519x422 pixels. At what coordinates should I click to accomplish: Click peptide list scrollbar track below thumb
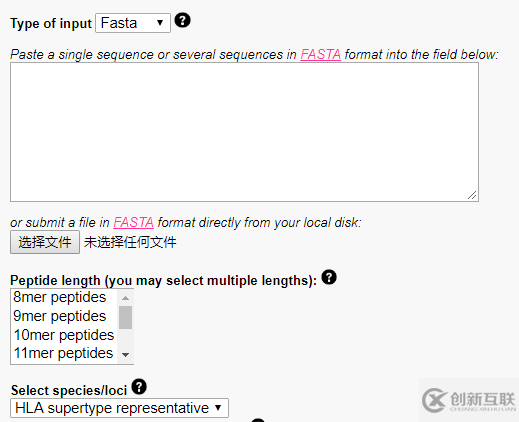tap(125, 338)
